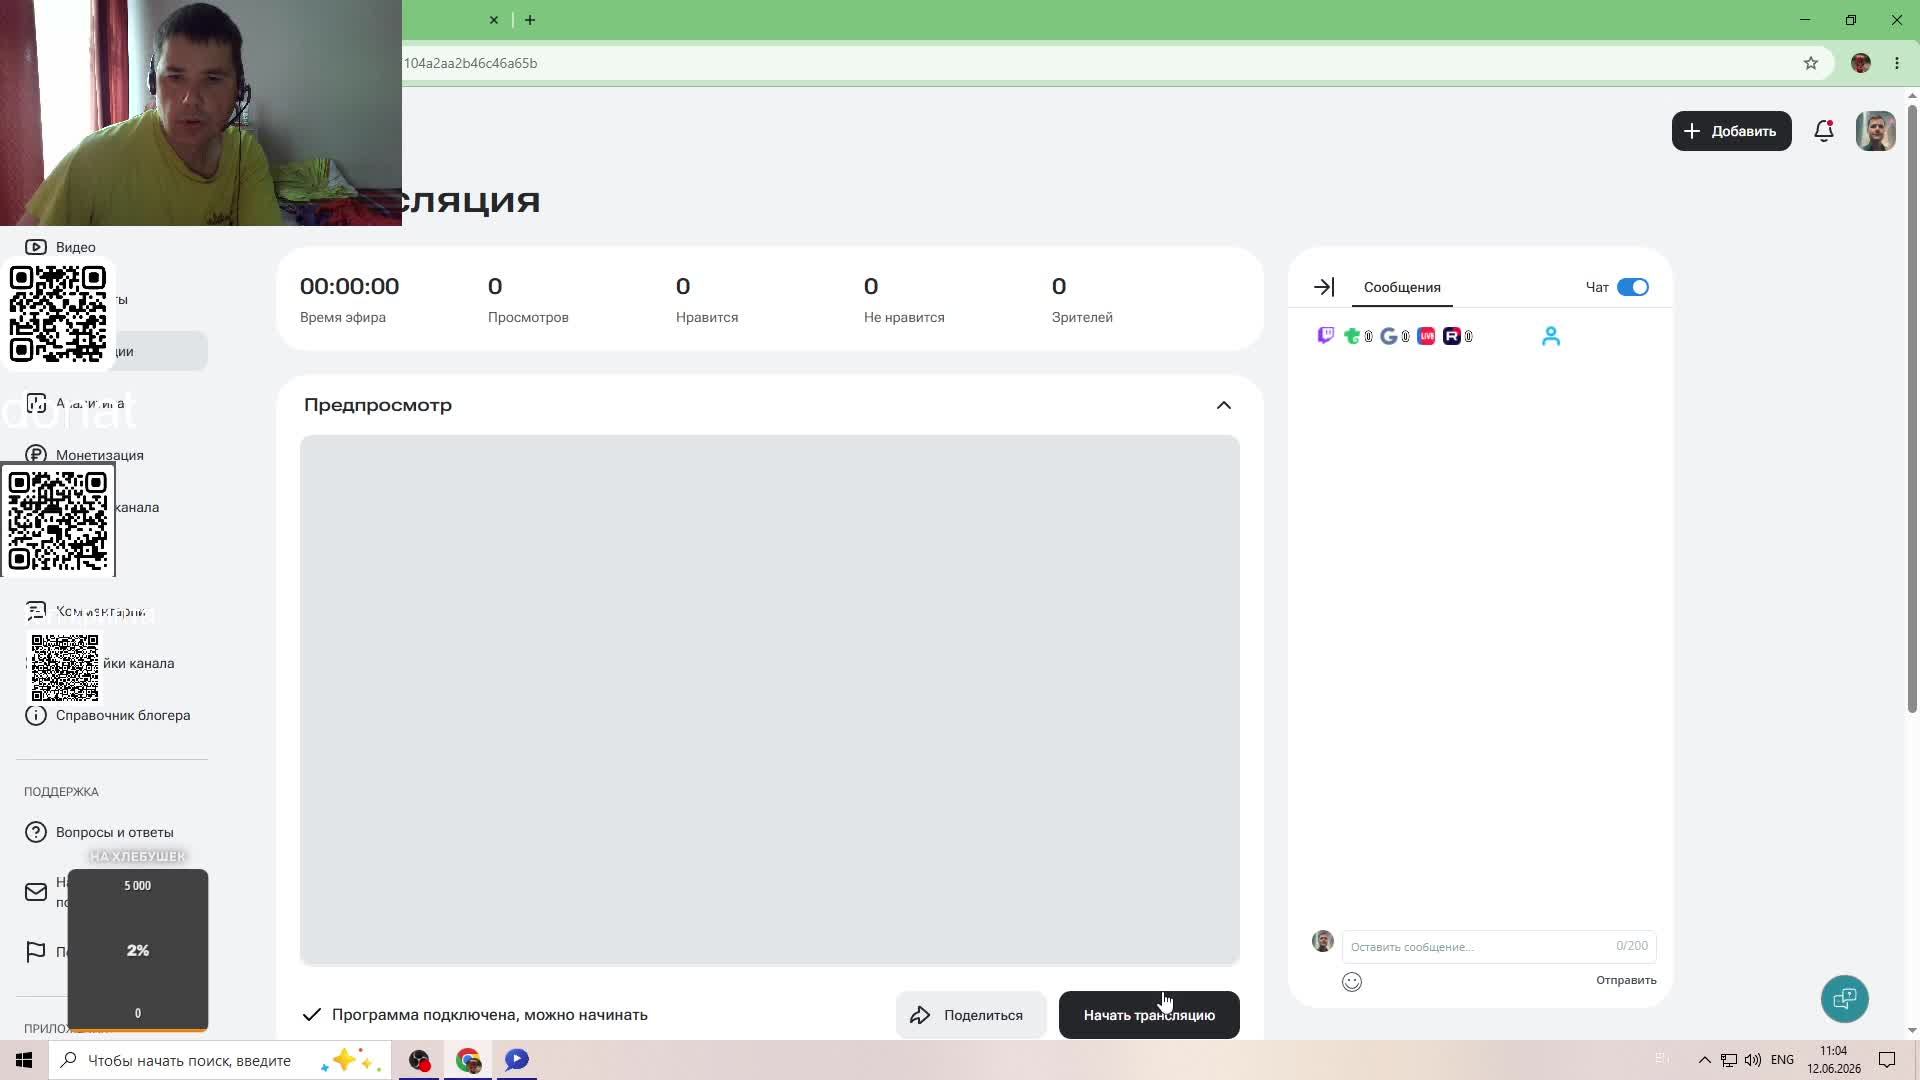This screenshot has height=1080, width=1920.
Task: Click the 00:00:00 Время эфира value
Action: 349,287
